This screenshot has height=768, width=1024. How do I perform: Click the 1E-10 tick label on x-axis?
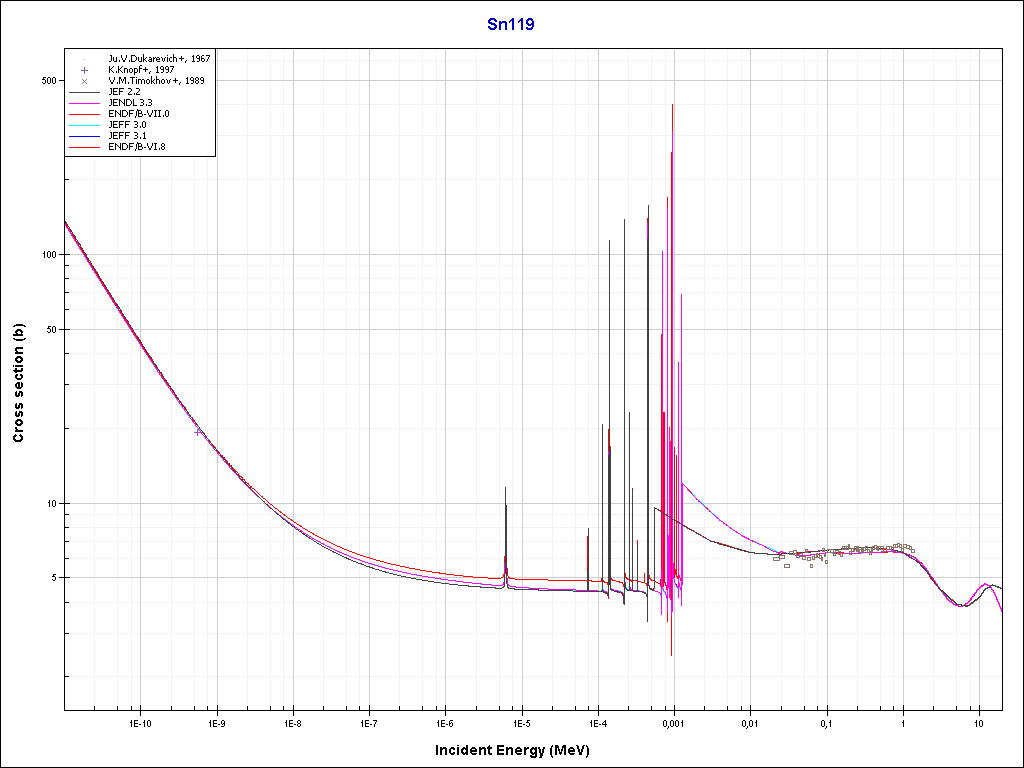(140, 722)
